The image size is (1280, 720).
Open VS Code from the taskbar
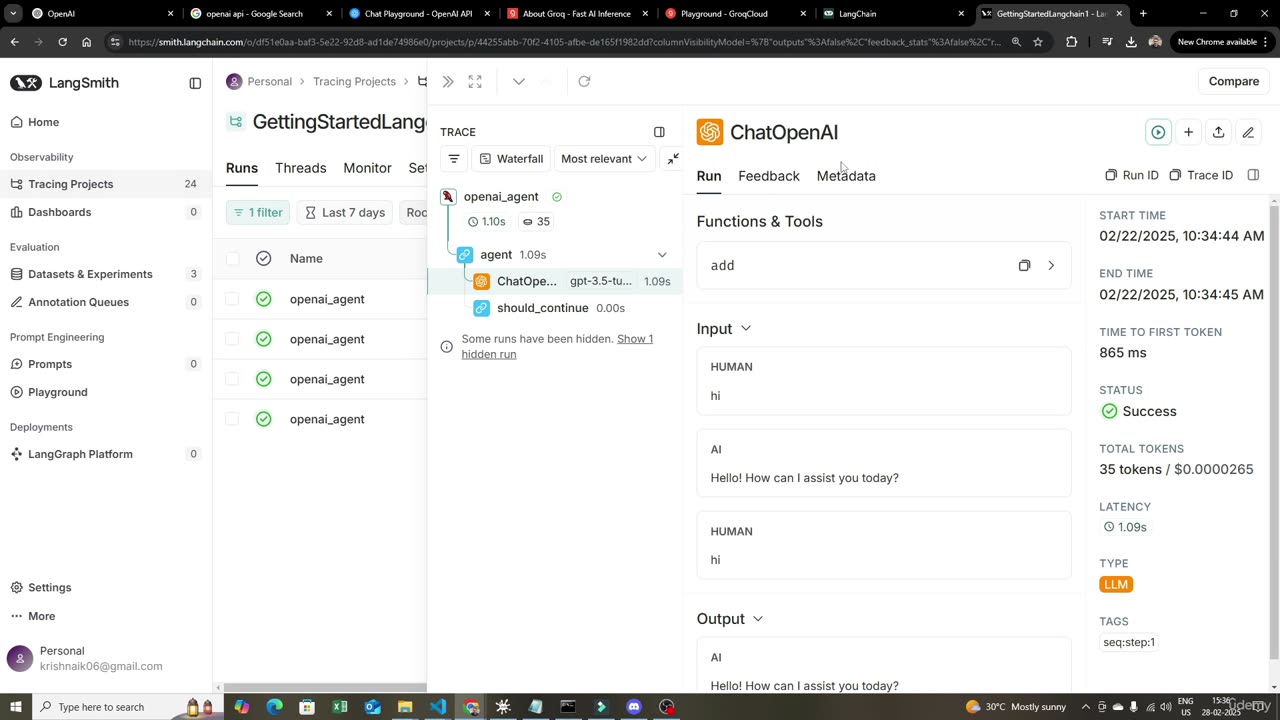click(438, 707)
